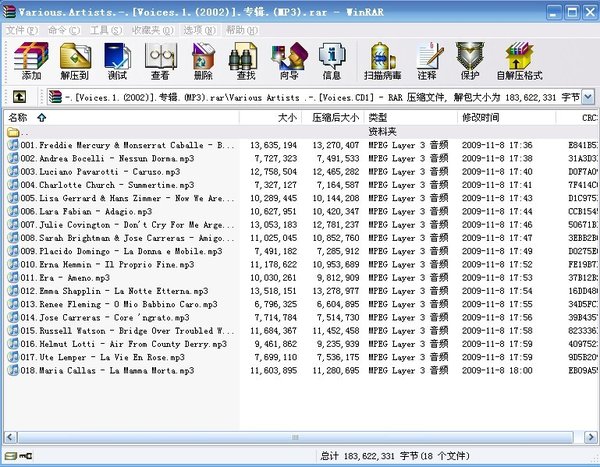The image size is (600, 467).
Task: Sort by the 压缩后大小 column header
Action: pos(333,118)
